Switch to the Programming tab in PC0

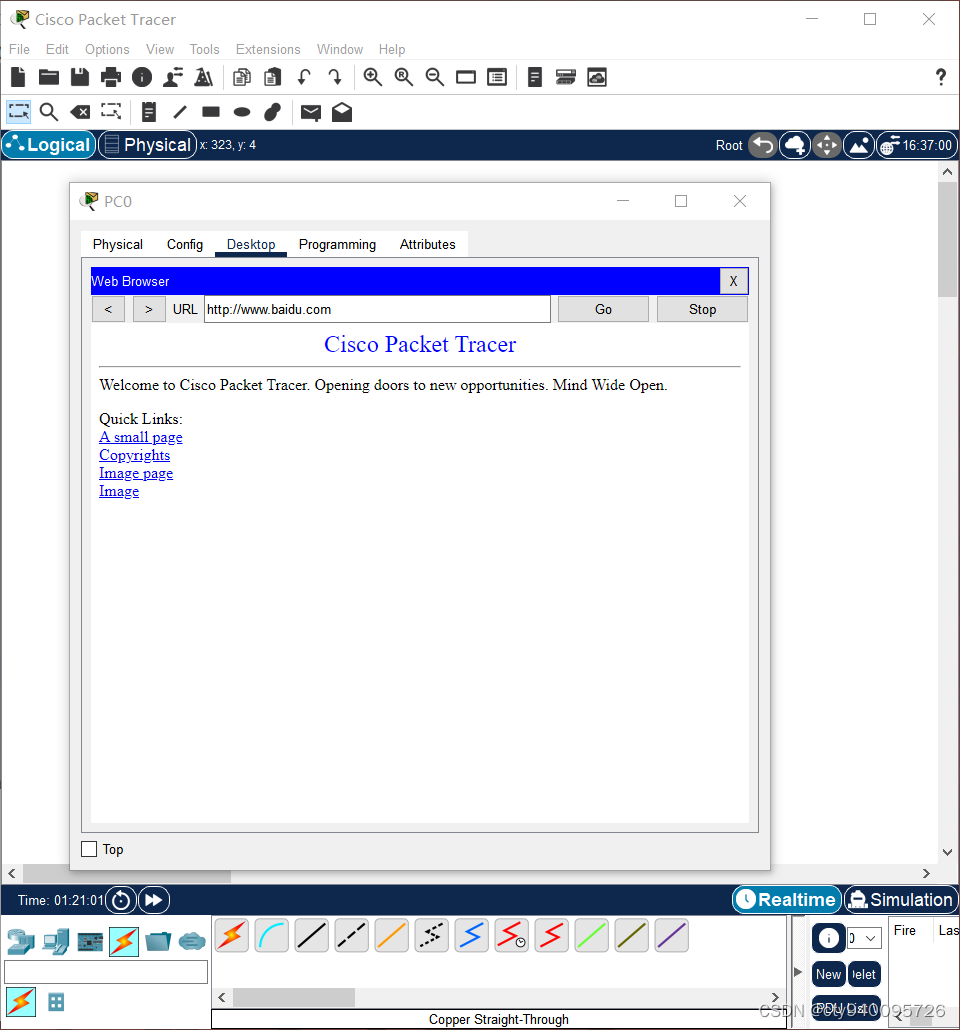point(337,244)
